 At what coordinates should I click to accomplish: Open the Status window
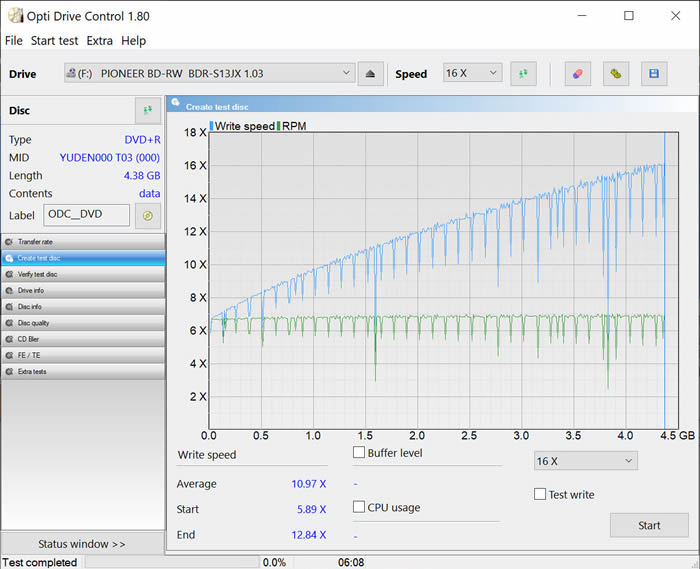coord(82,544)
